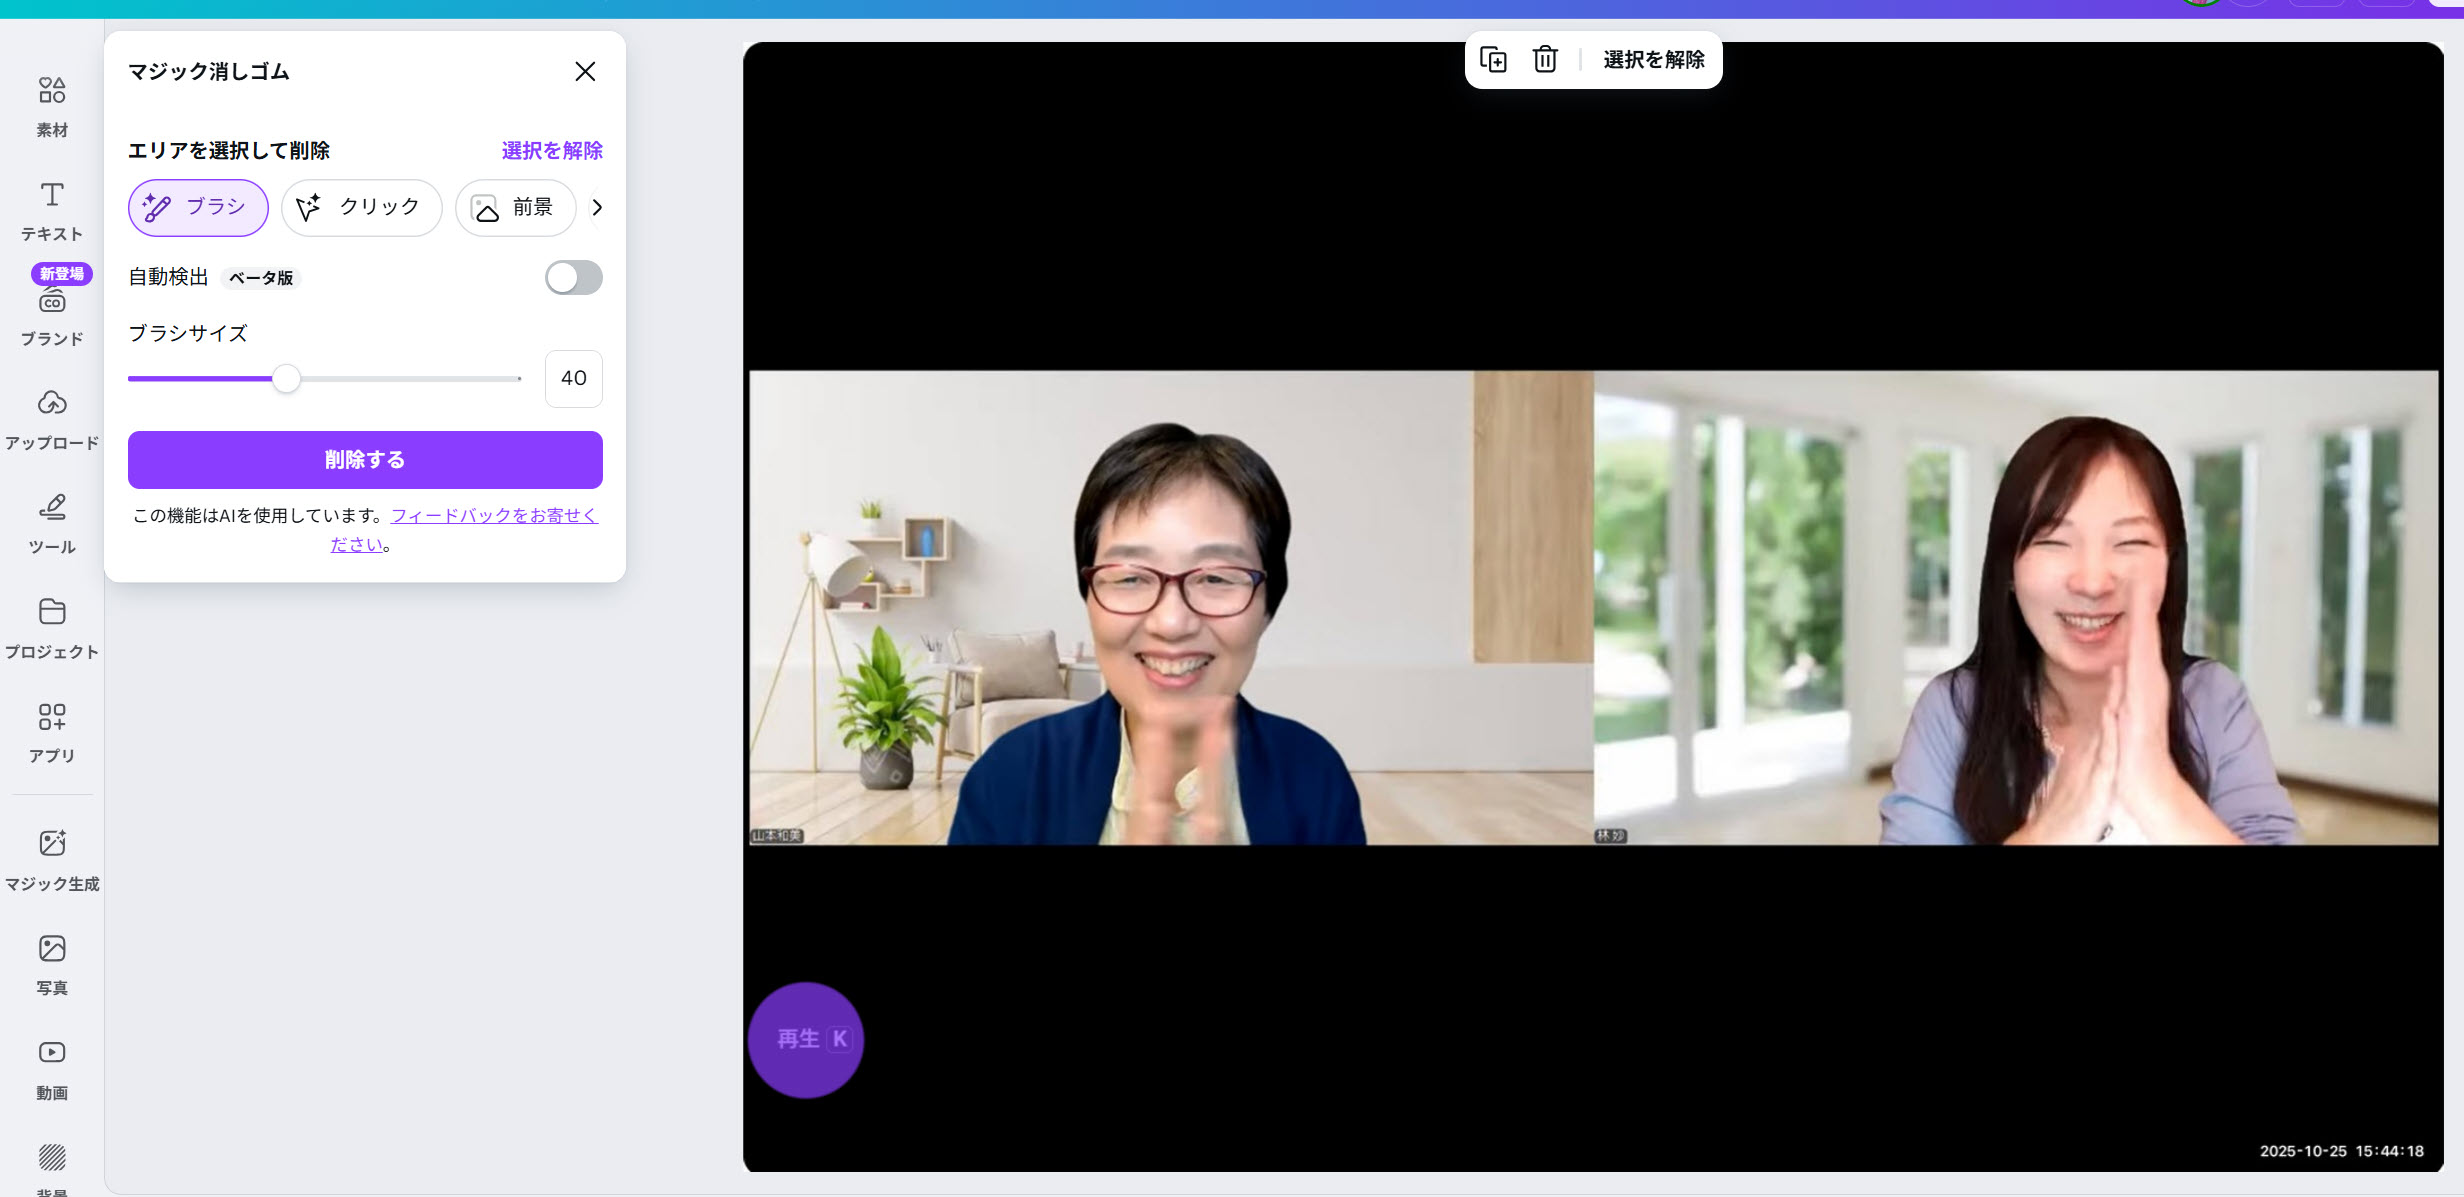Open the テキスト text tool icon
The height and width of the screenshot is (1197, 2464).
pyautogui.click(x=52, y=196)
